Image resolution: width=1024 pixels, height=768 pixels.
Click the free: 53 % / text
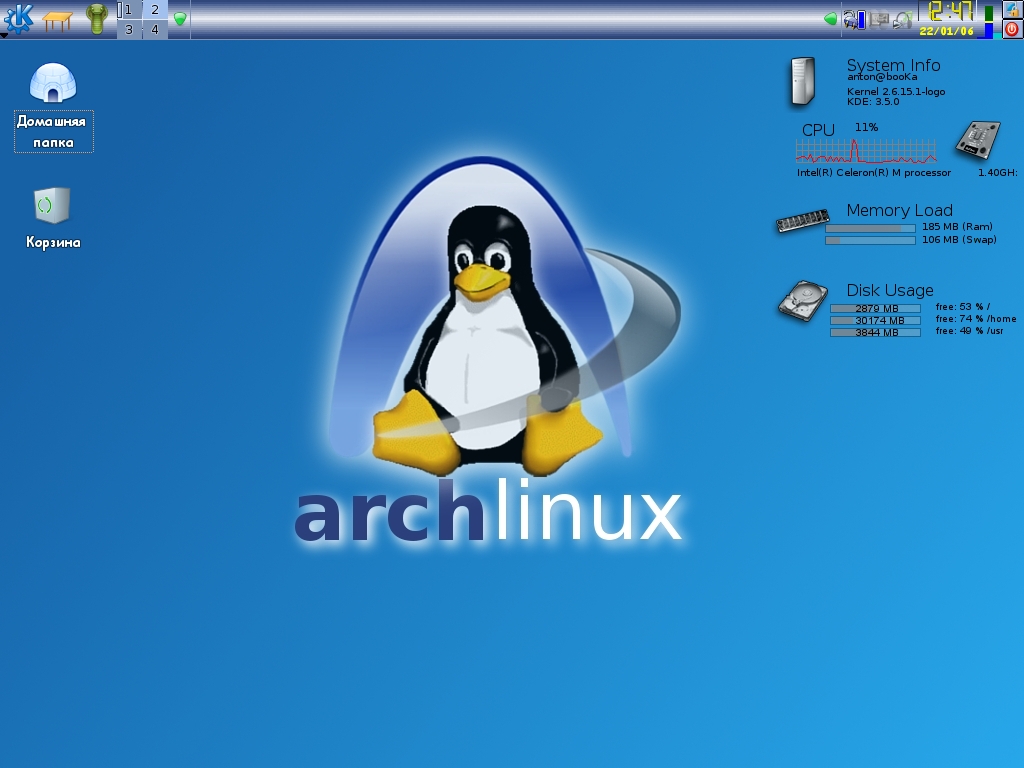tap(963, 306)
